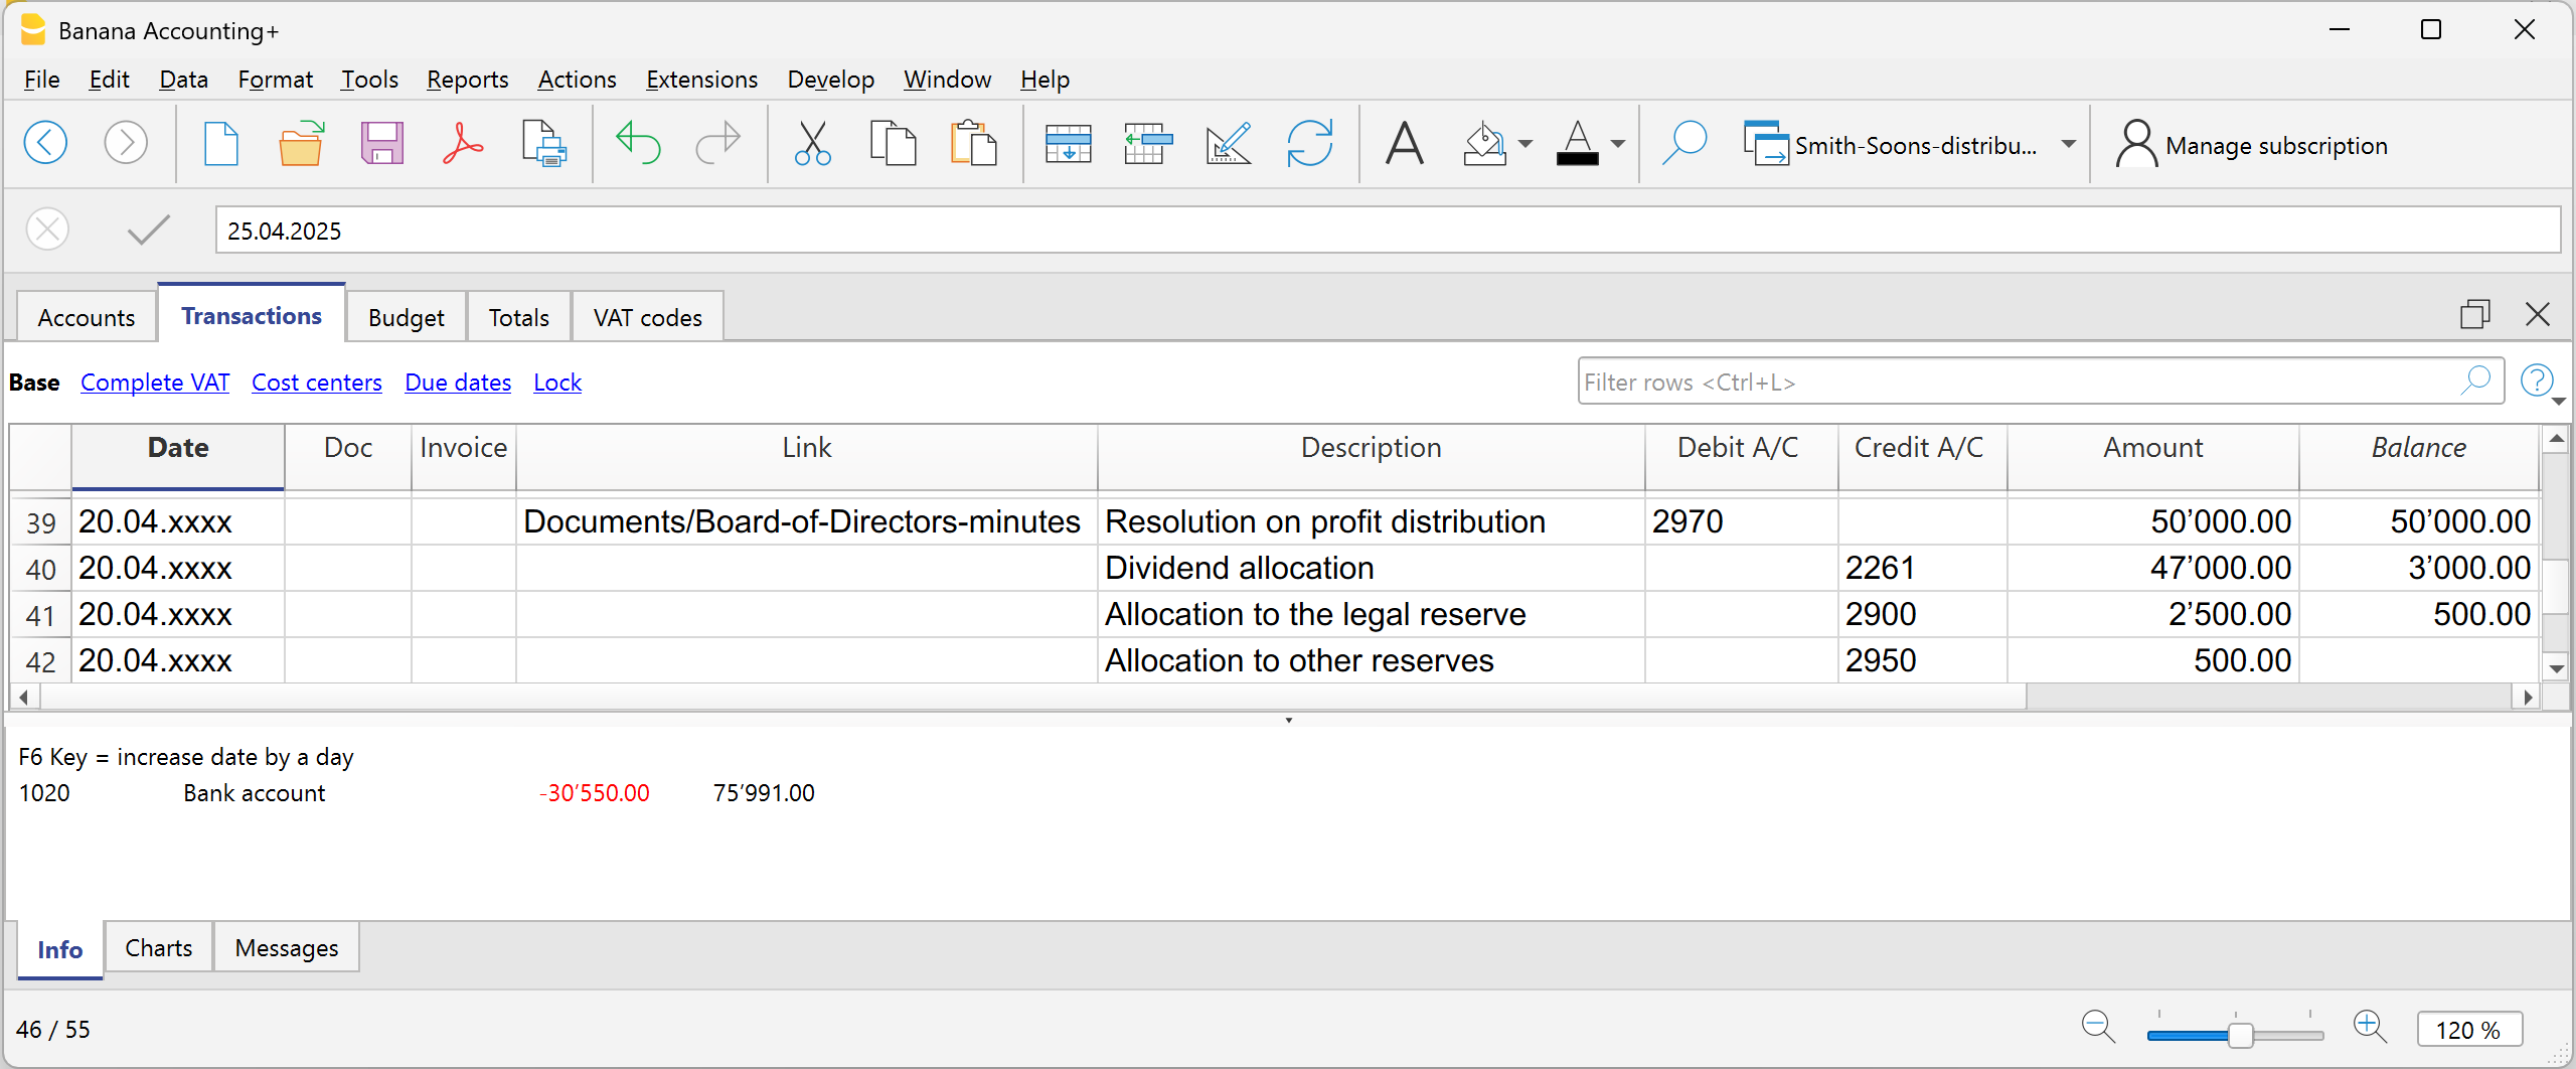Apply text color with underlined A icon
The width and height of the screenshot is (2576, 1069).
[x=1577, y=143]
